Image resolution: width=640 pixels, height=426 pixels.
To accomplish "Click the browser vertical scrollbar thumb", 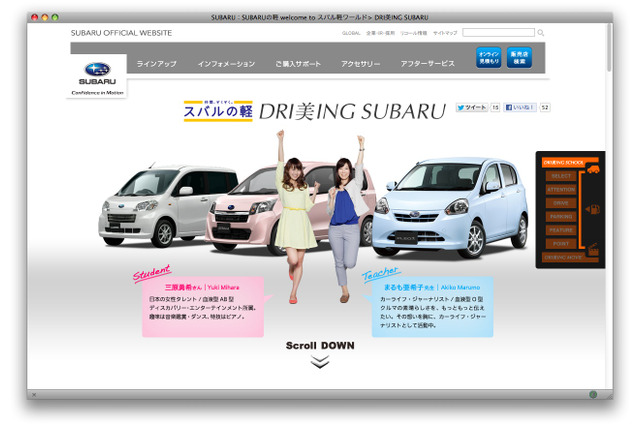I will pos(609,47).
